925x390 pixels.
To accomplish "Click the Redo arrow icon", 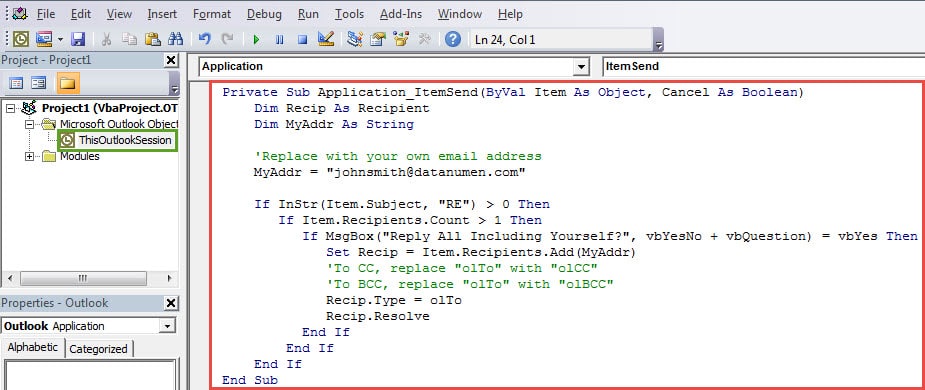I will [x=227, y=40].
